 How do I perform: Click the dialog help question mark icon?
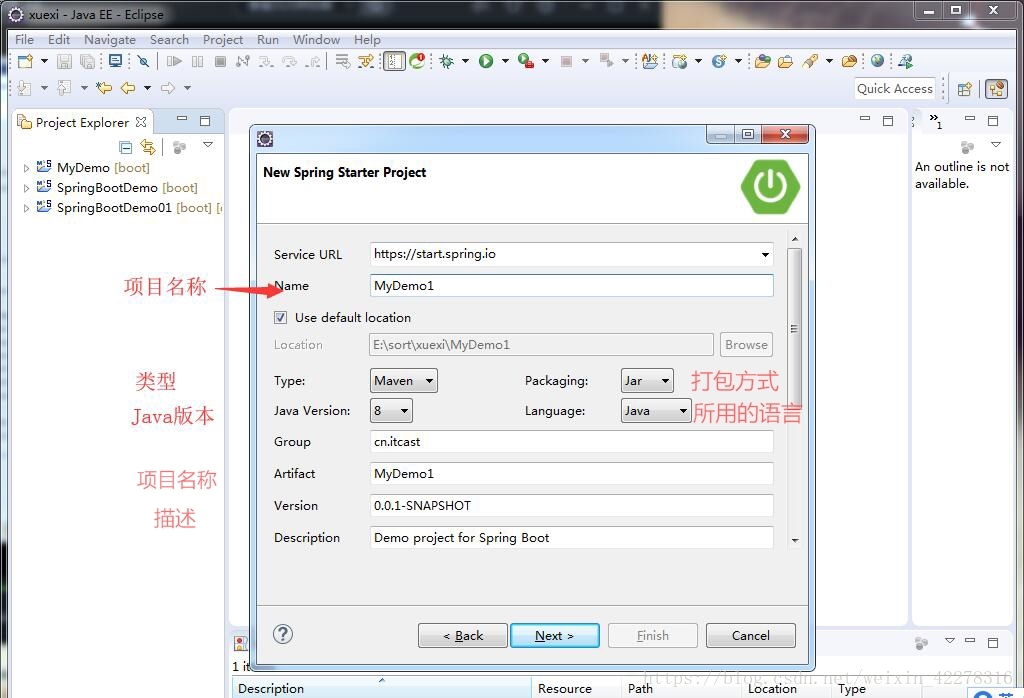pos(283,634)
